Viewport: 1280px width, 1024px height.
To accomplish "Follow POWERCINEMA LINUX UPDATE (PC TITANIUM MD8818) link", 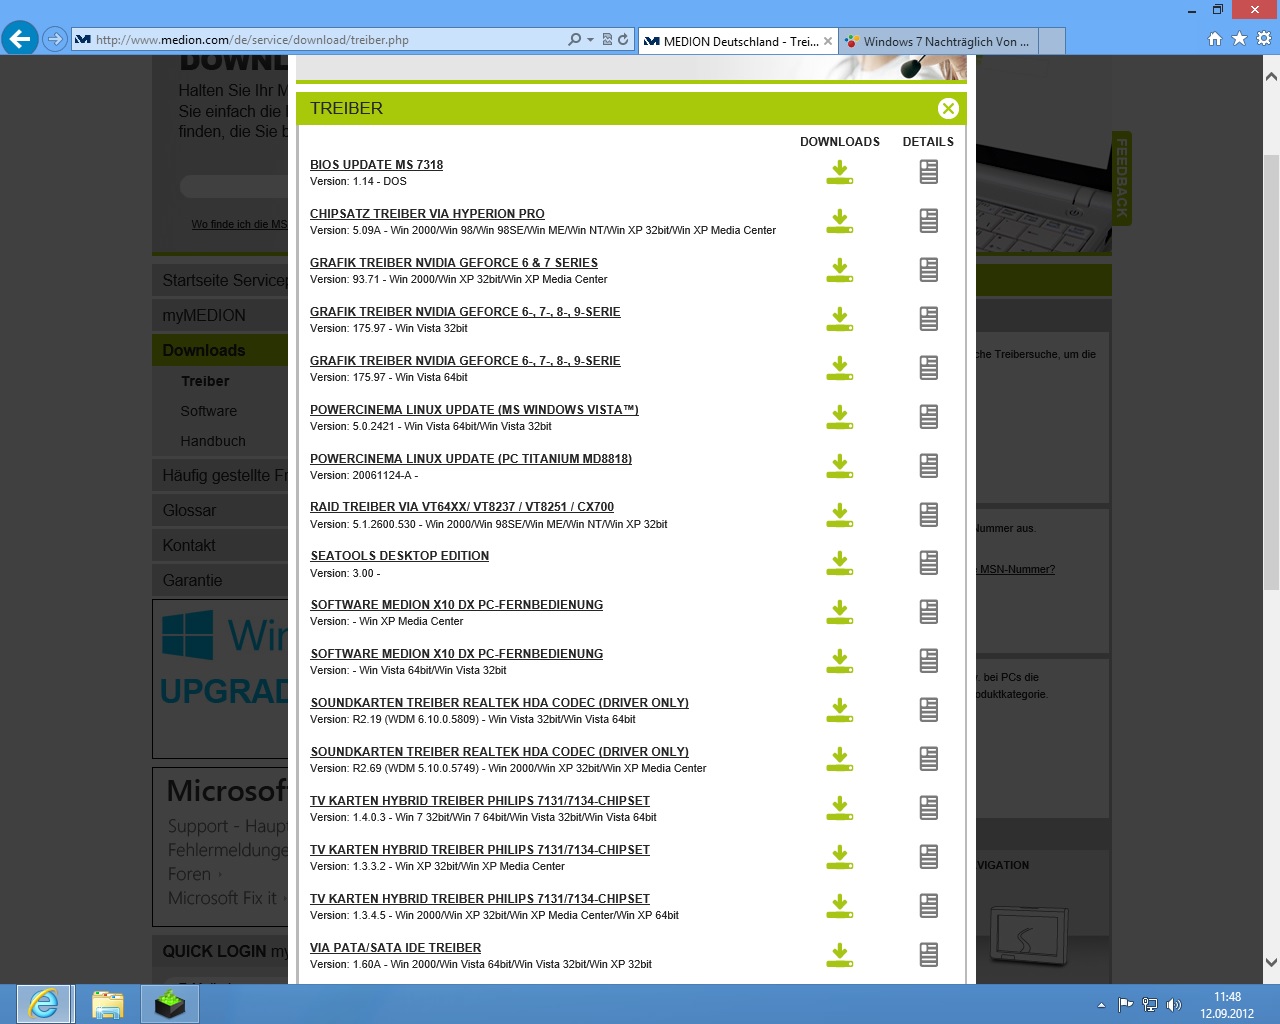I will [x=471, y=459].
